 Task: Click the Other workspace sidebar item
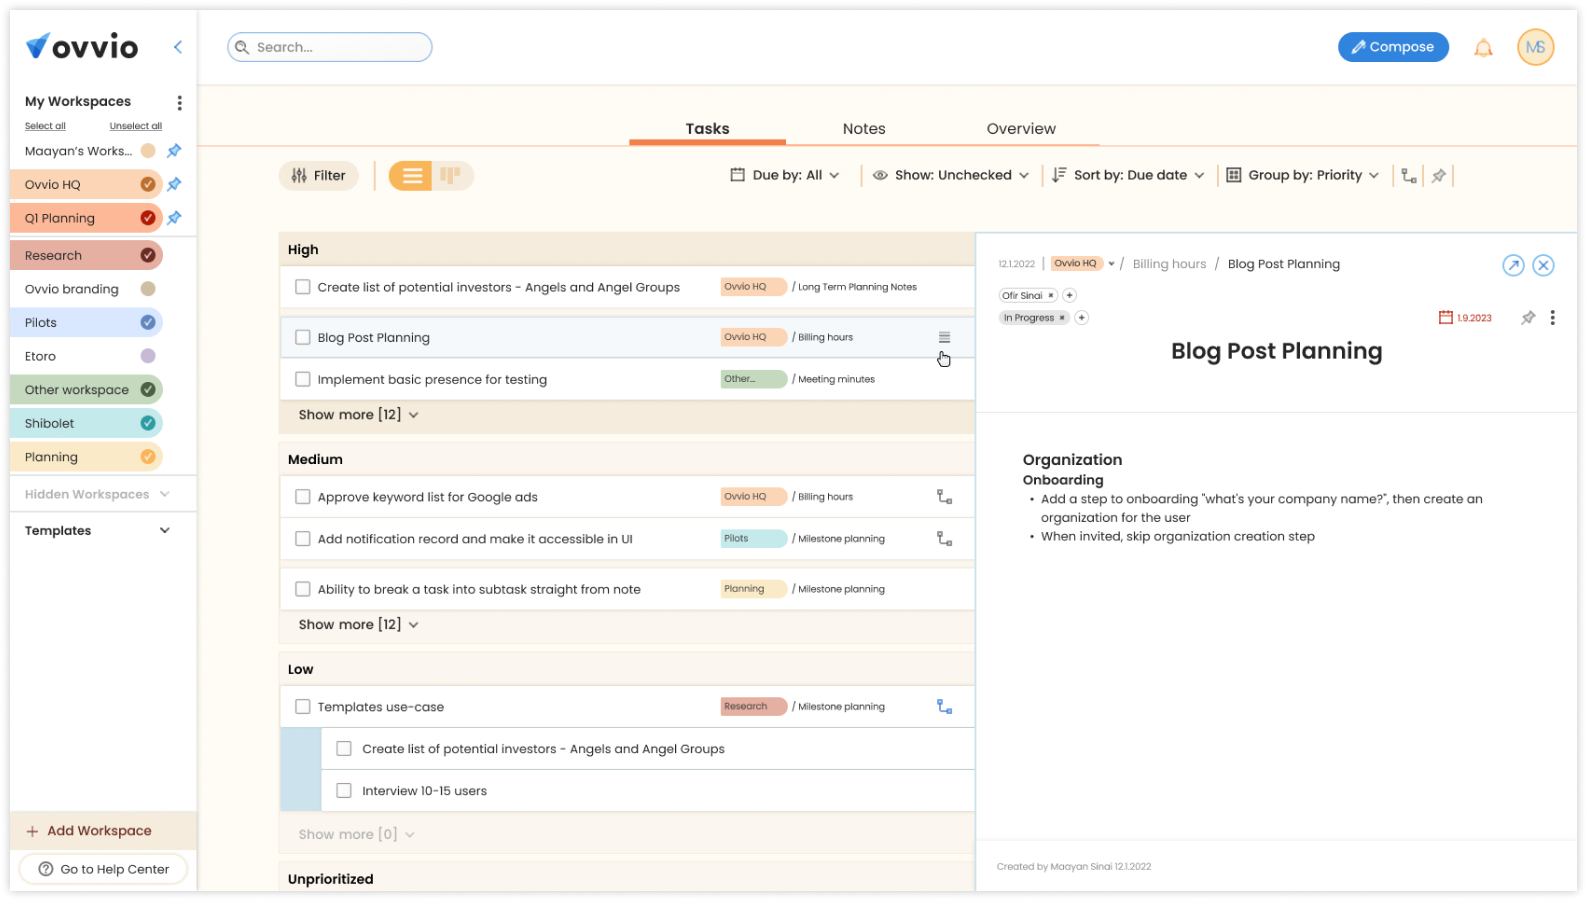click(86, 390)
